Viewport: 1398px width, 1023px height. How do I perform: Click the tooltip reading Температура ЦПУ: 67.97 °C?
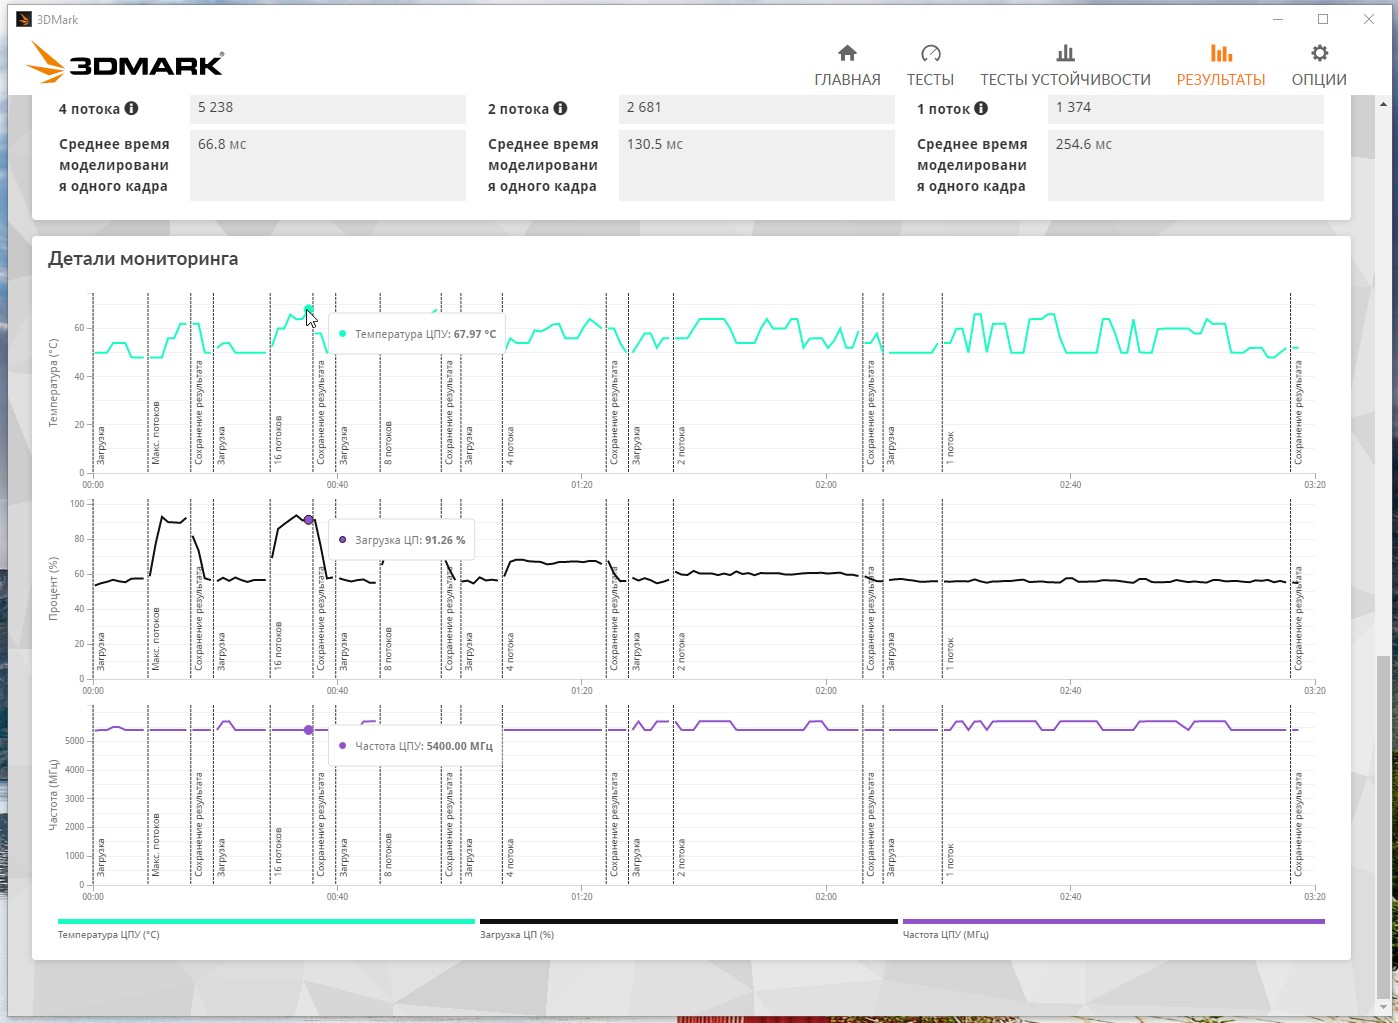416,334
